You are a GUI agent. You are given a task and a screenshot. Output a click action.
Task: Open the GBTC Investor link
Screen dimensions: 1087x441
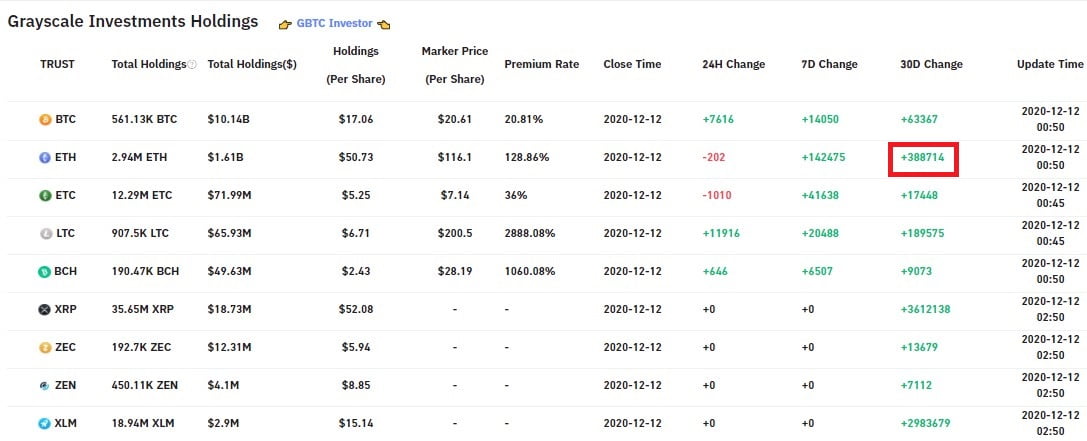click(x=334, y=23)
